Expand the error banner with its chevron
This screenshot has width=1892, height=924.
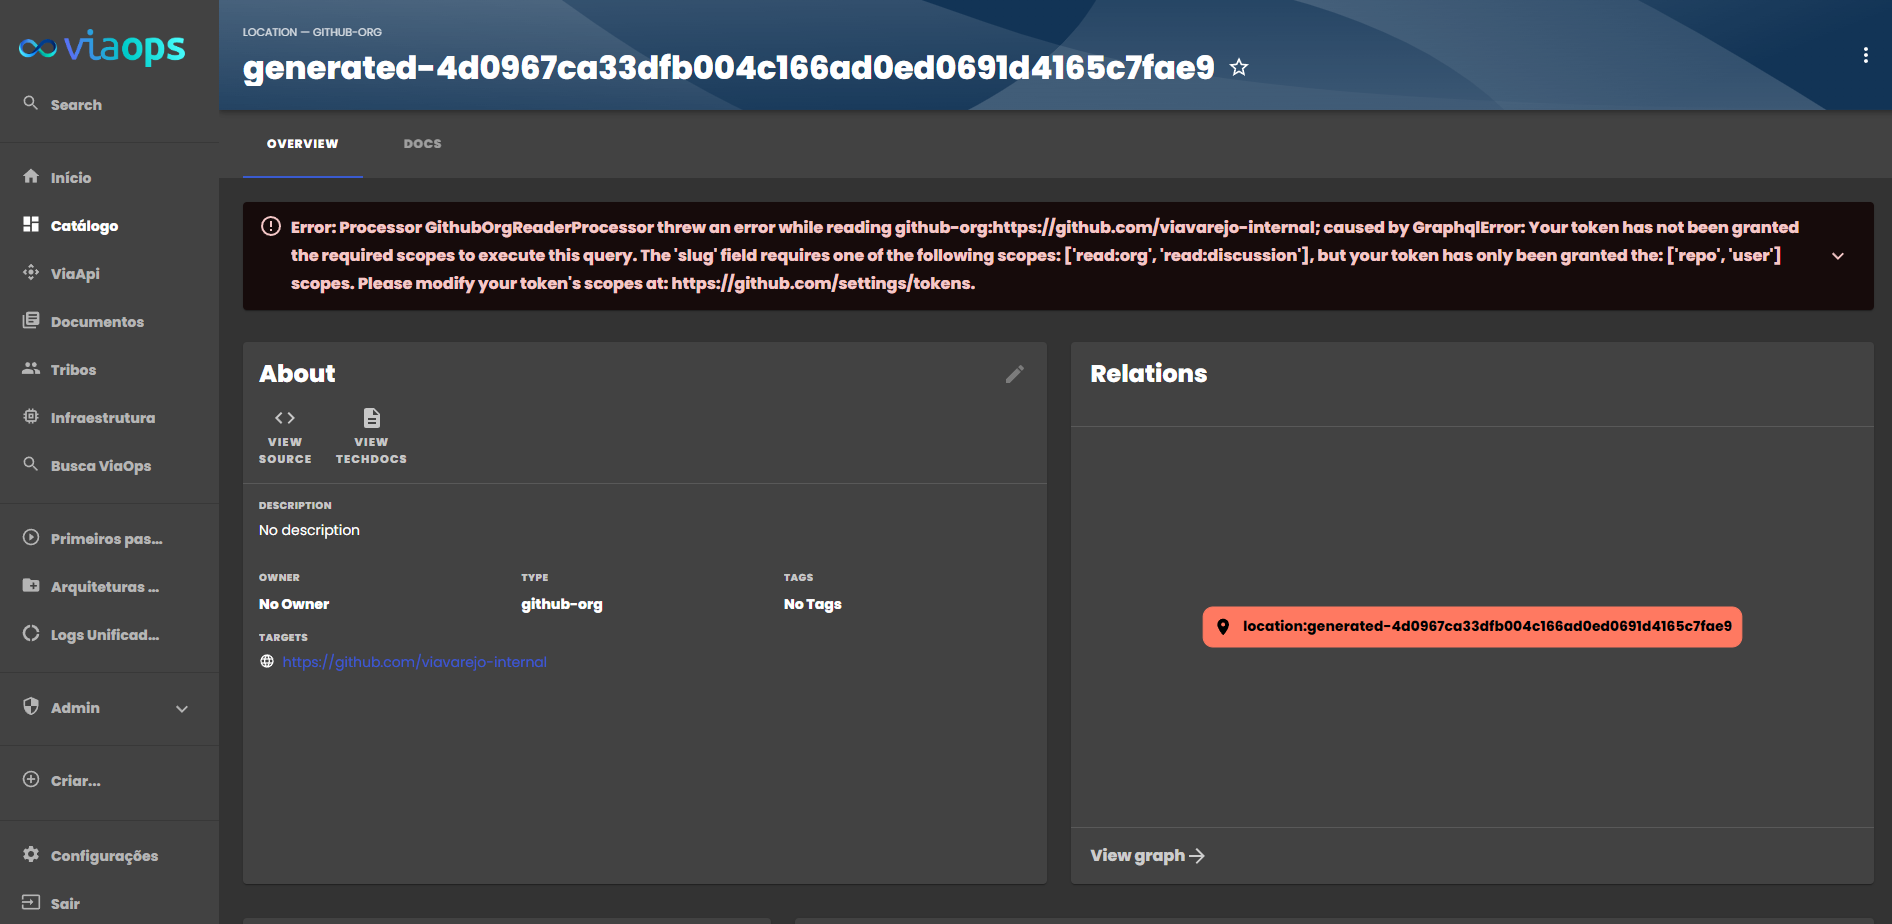tap(1838, 256)
